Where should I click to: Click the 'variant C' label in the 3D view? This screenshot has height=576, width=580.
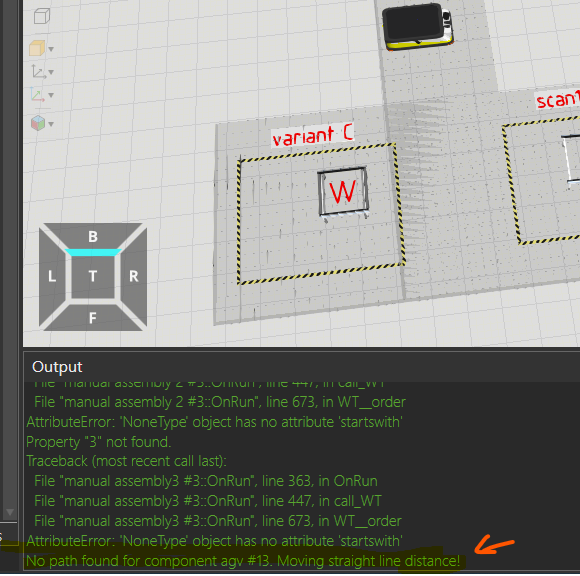click(313, 135)
